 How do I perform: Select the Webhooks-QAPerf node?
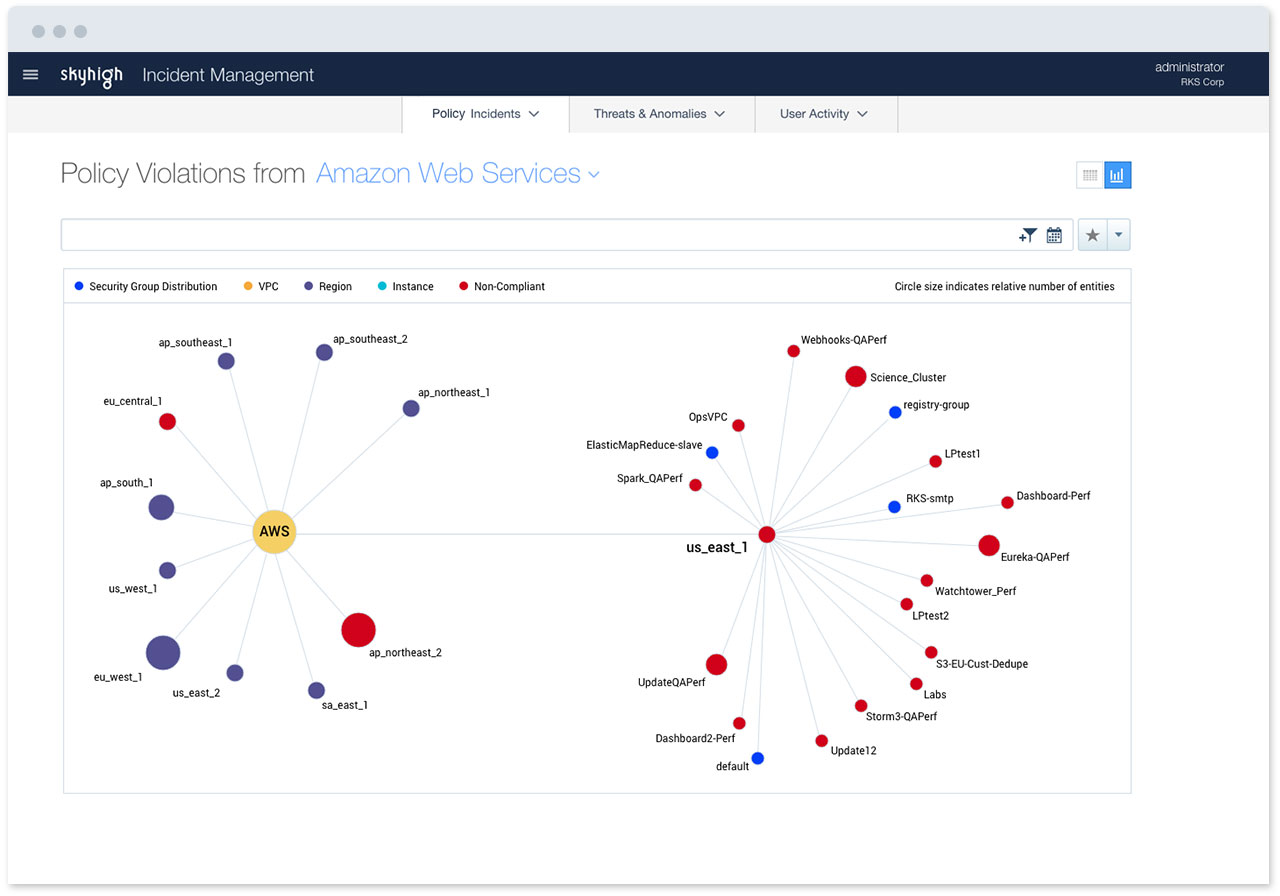(x=793, y=351)
